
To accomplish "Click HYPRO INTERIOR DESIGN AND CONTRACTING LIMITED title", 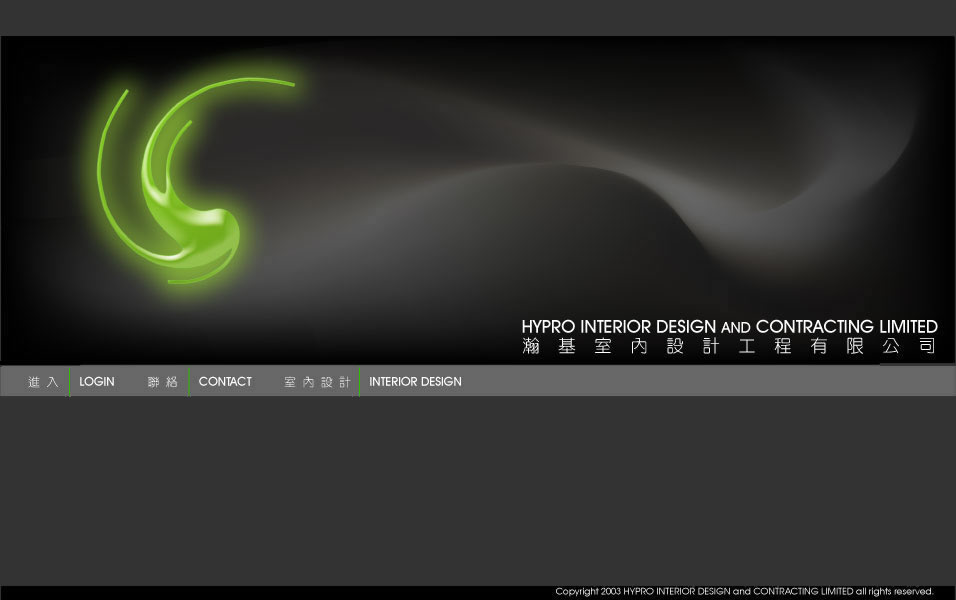I will (729, 327).
